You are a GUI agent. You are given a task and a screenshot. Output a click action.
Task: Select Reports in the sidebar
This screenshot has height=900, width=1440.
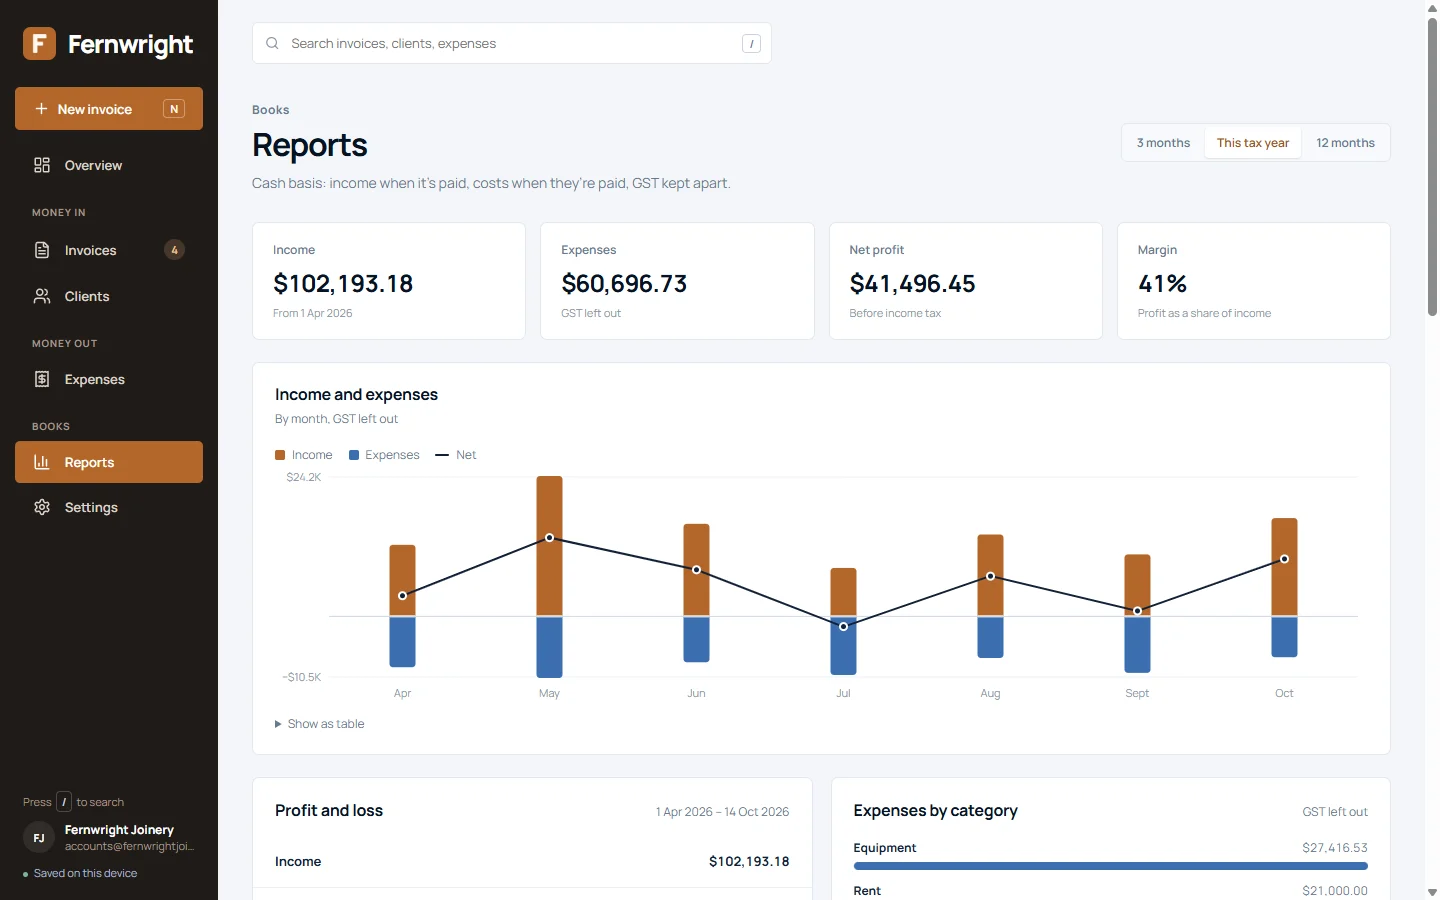click(x=109, y=462)
